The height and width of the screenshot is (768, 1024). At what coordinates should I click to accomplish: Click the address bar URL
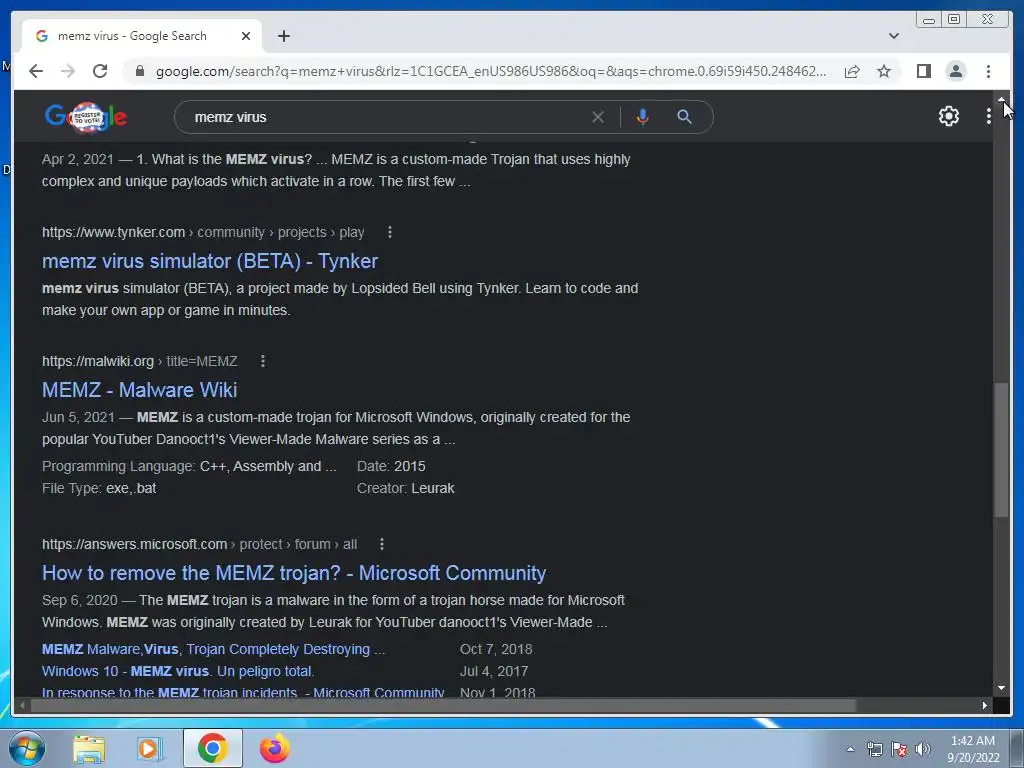pos(490,71)
